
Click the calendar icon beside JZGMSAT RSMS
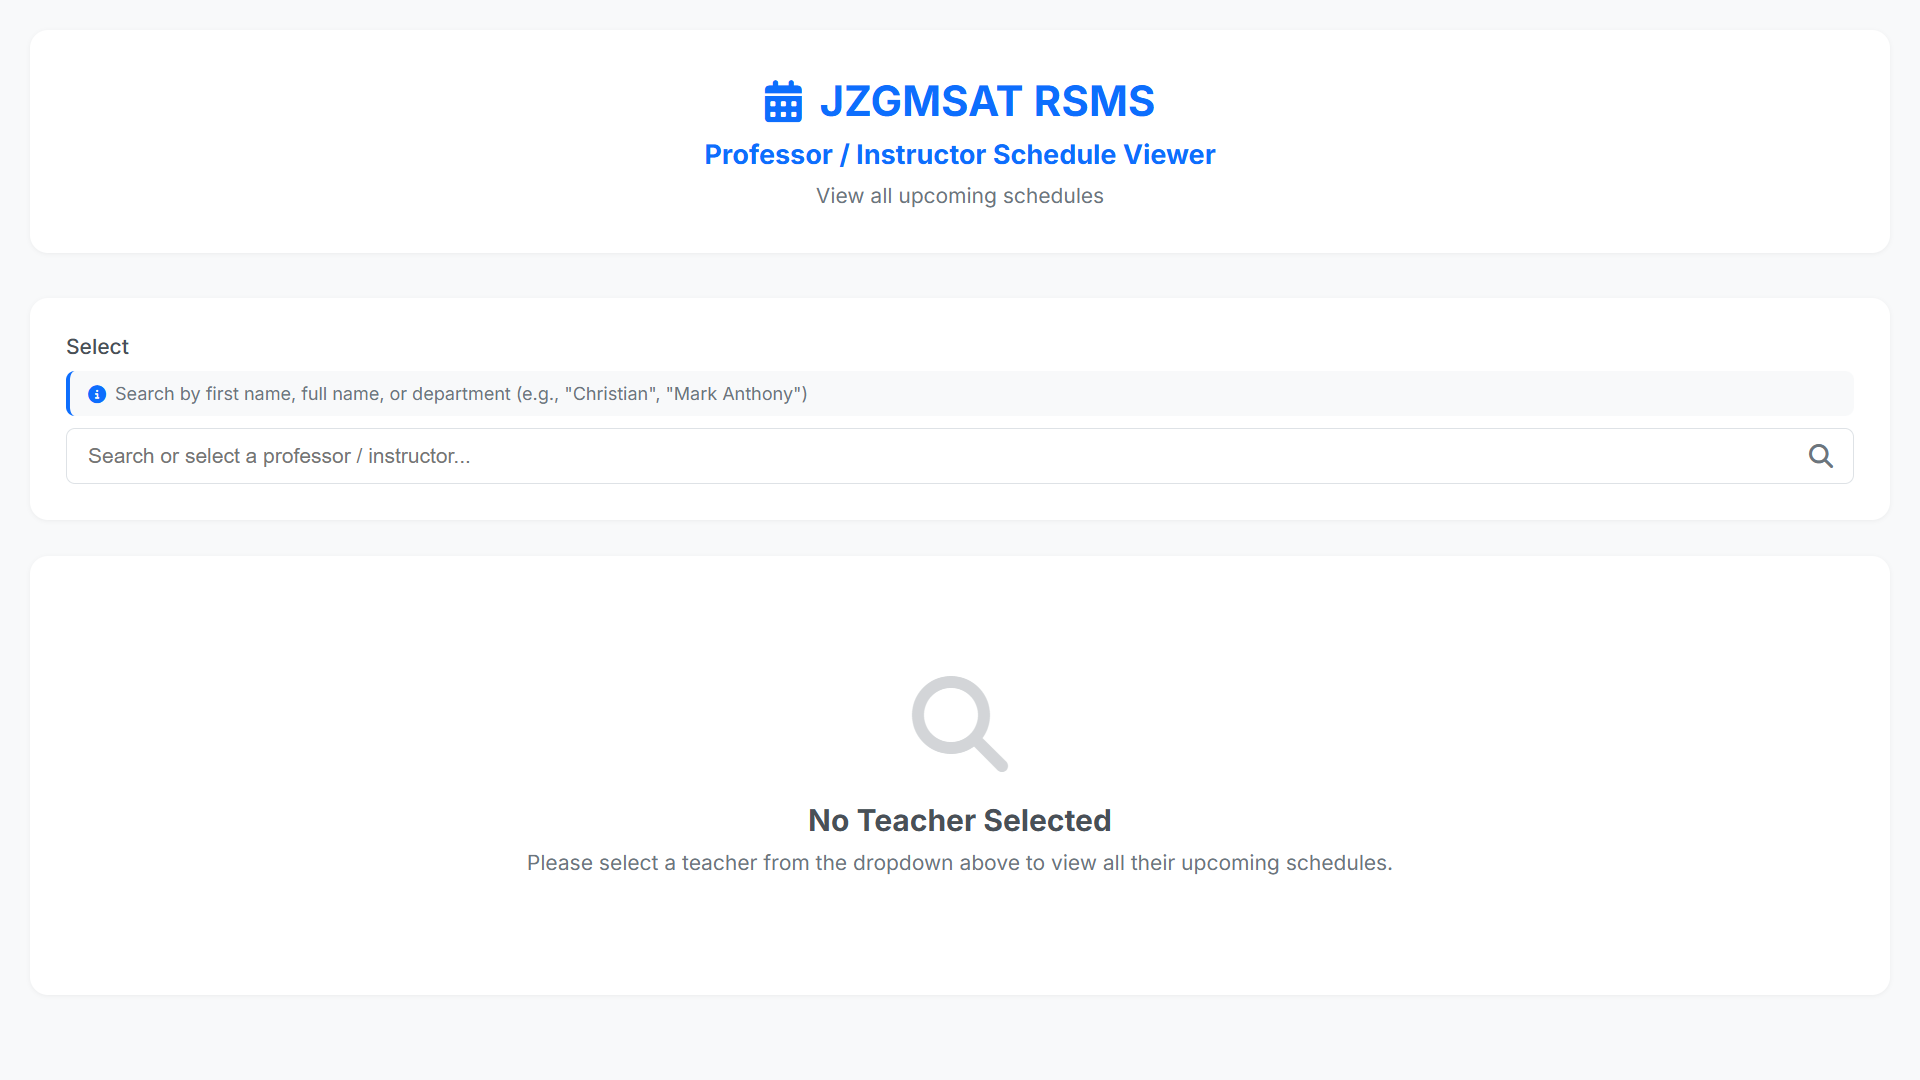[x=783, y=101]
